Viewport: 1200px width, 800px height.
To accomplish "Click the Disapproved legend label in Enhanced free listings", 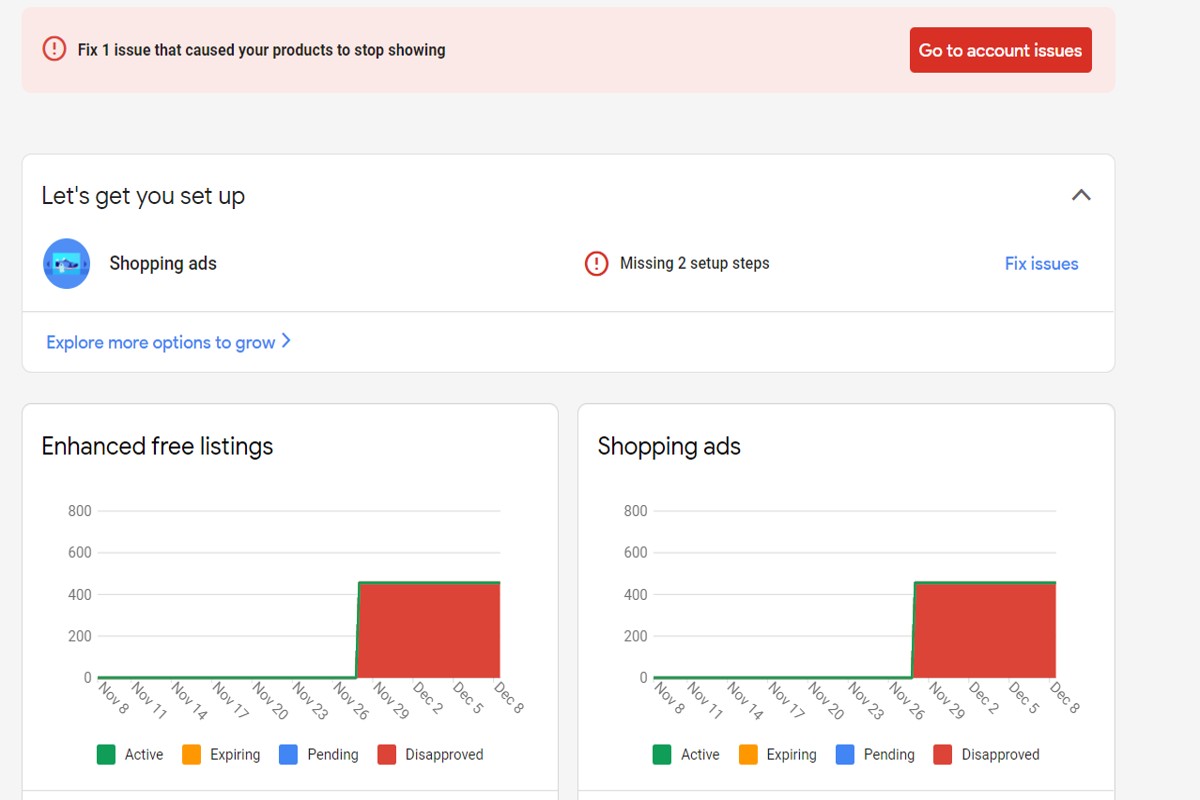I will (444, 755).
